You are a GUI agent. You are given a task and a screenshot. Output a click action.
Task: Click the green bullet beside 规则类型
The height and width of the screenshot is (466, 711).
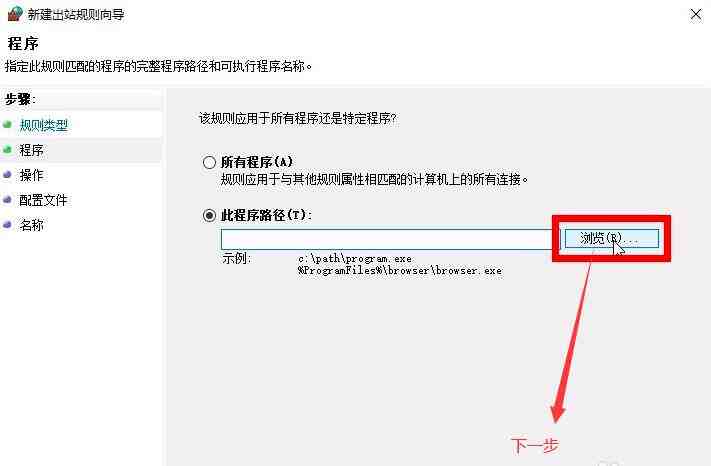pyautogui.click(x=7, y=124)
